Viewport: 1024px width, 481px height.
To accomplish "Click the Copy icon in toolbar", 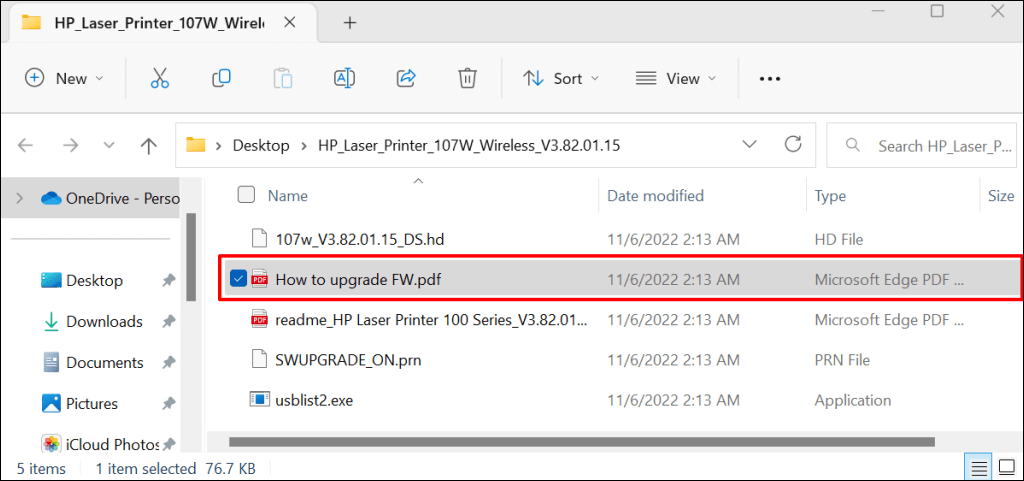I will [221, 78].
